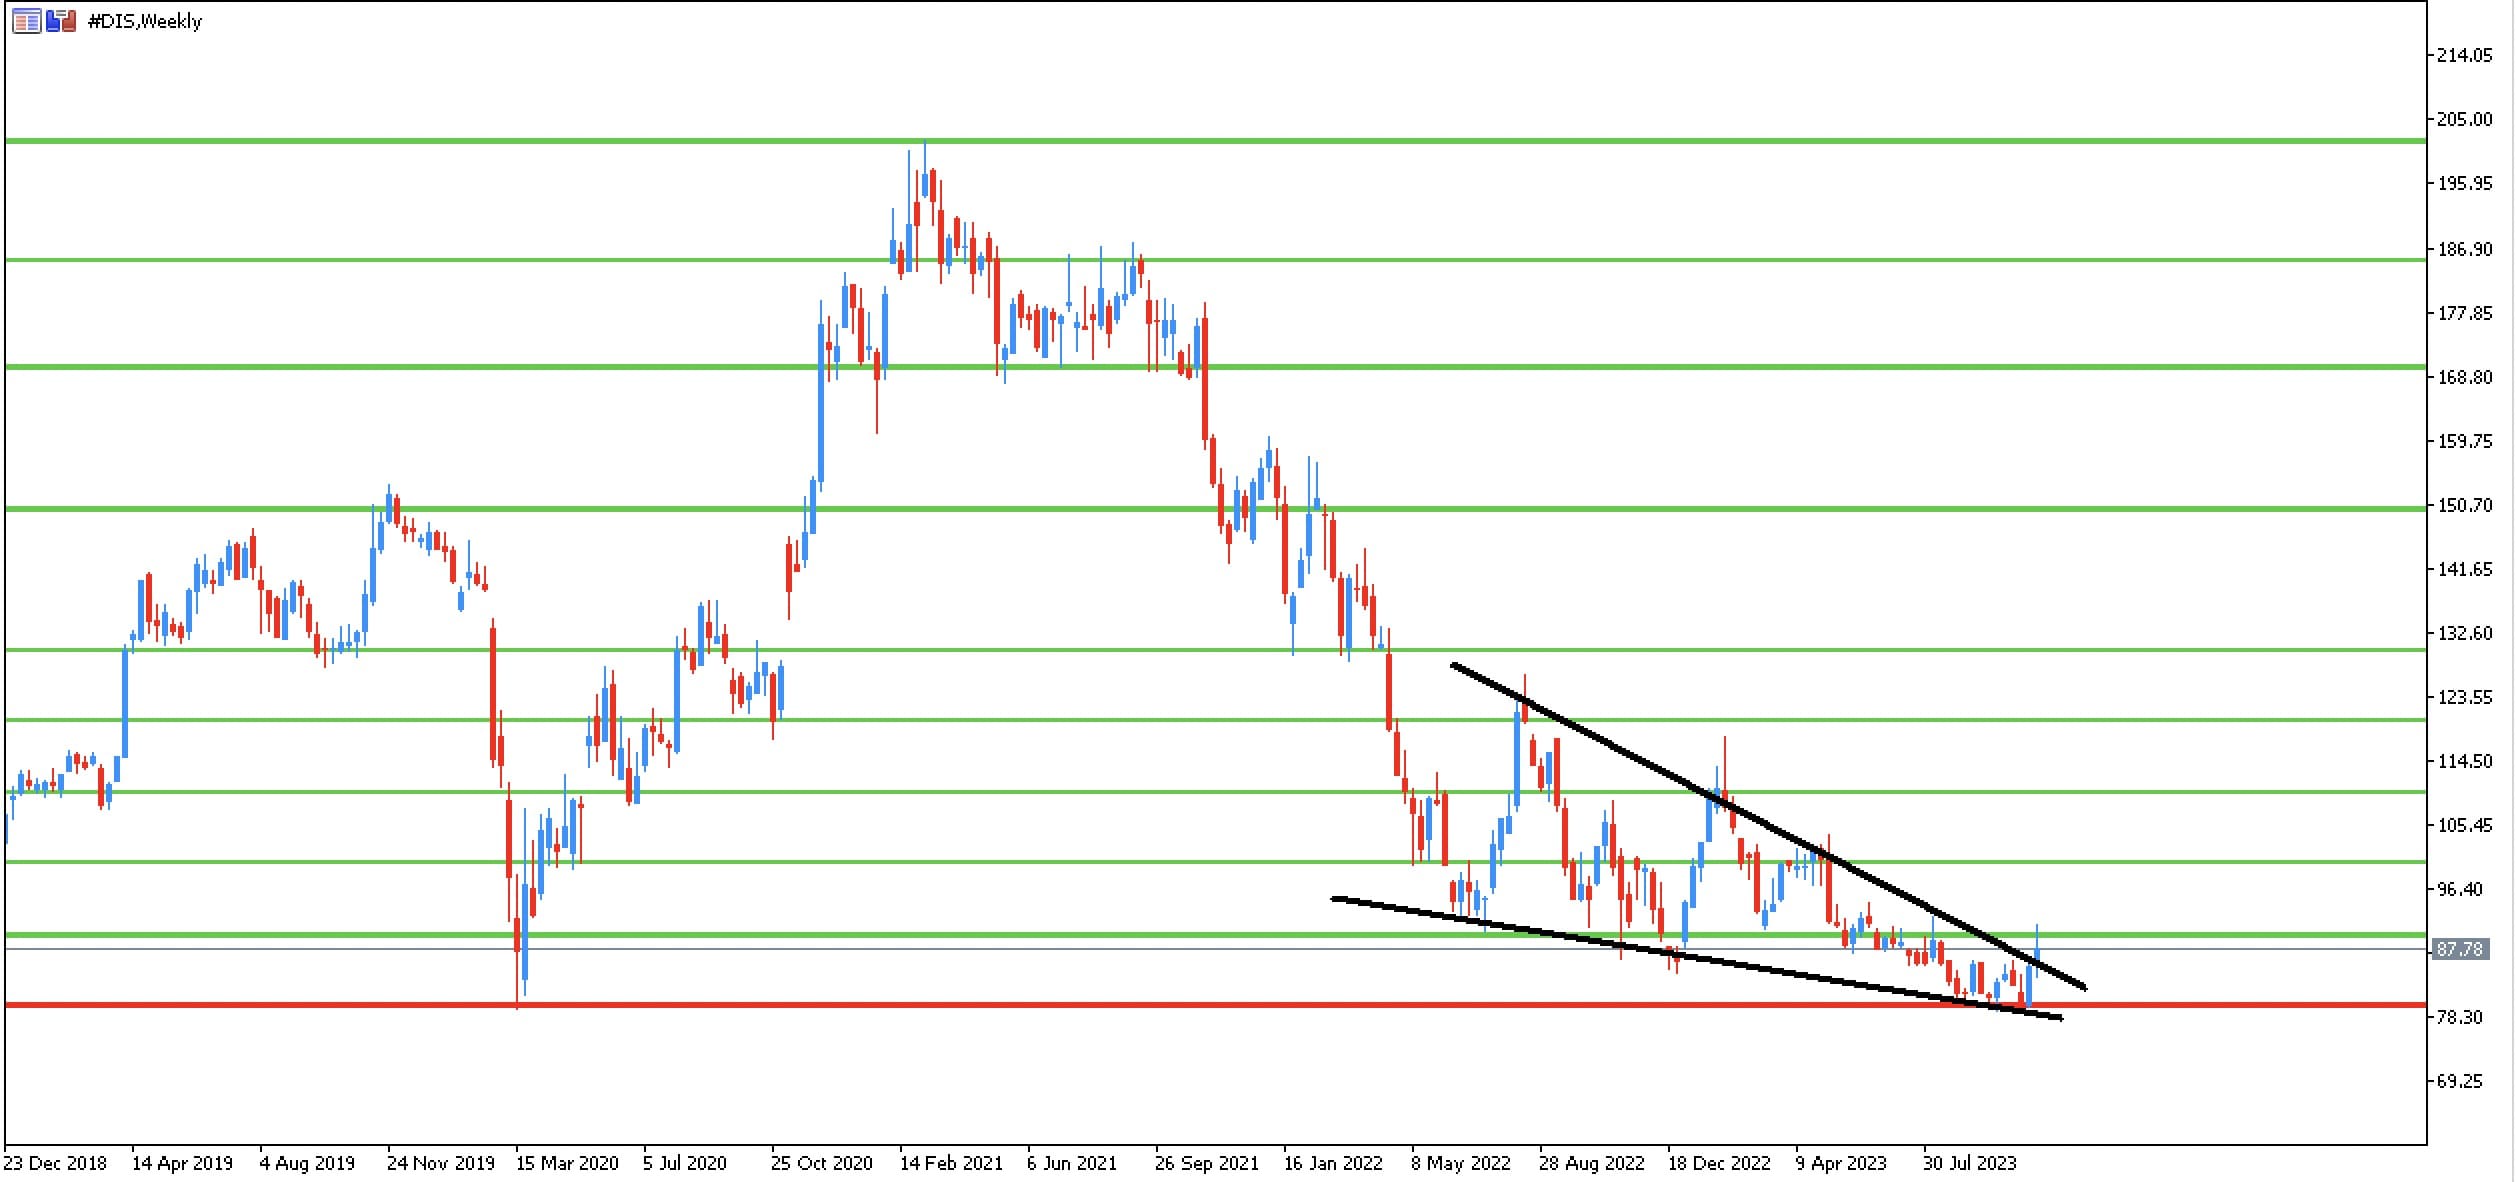Click the current price label 87.78
This screenshot has height=1182, width=2516.
[x=2458, y=949]
